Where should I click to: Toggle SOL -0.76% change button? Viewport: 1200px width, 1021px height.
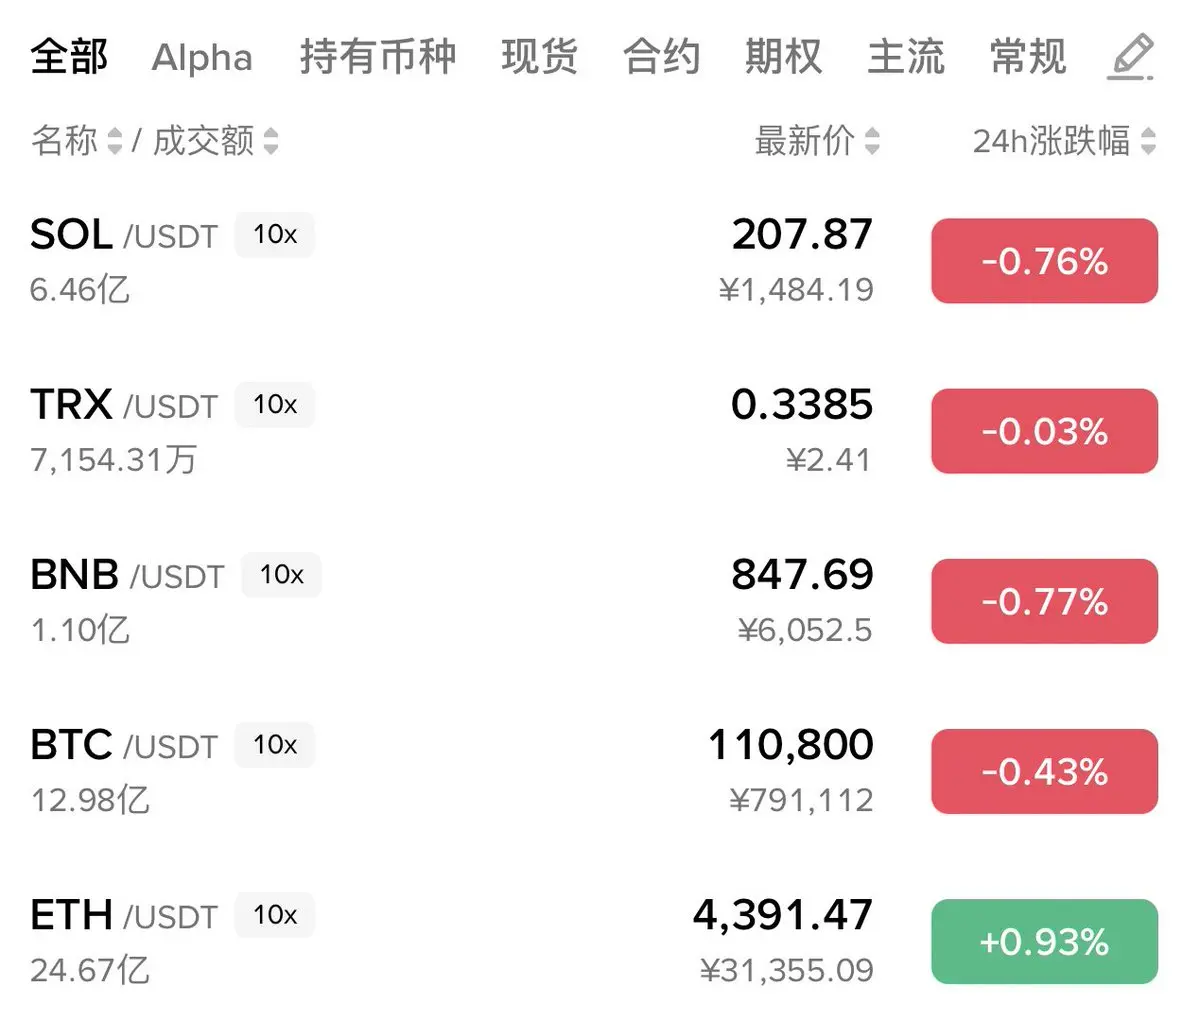[x=1045, y=261]
